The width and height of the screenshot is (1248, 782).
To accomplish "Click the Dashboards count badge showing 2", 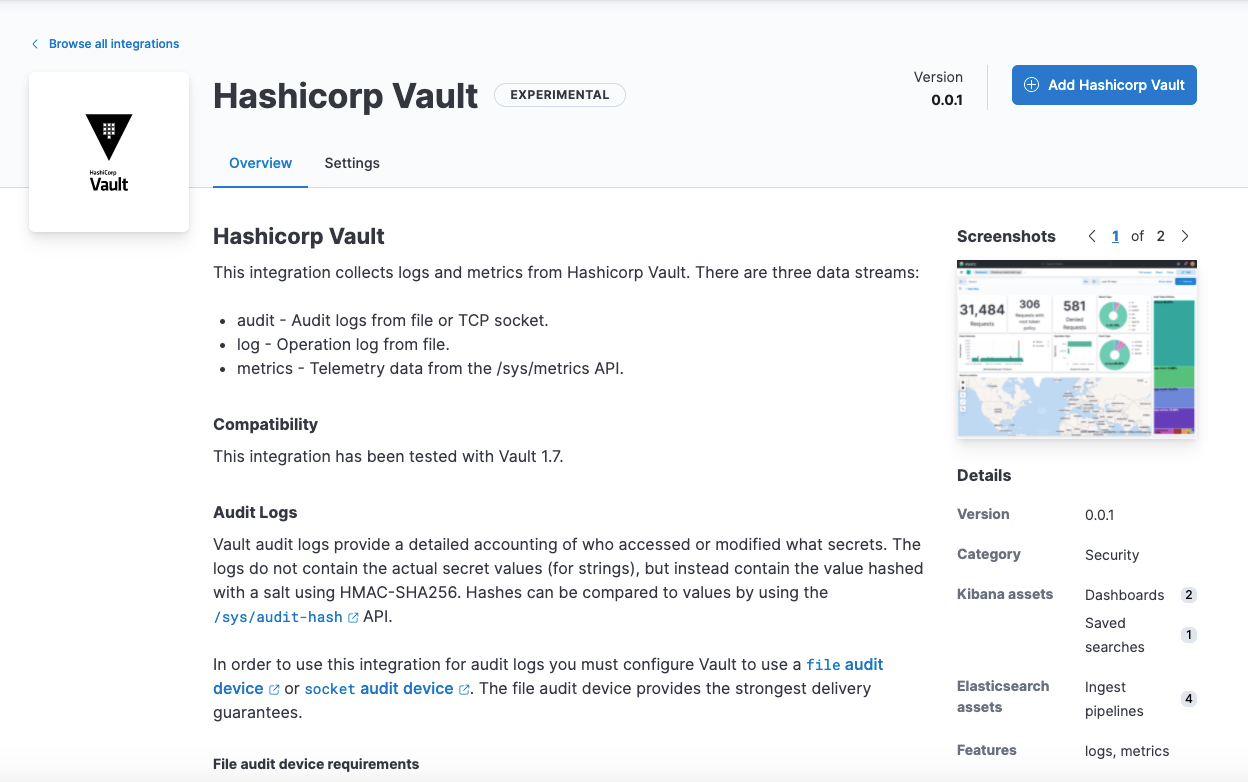I will click(1189, 594).
